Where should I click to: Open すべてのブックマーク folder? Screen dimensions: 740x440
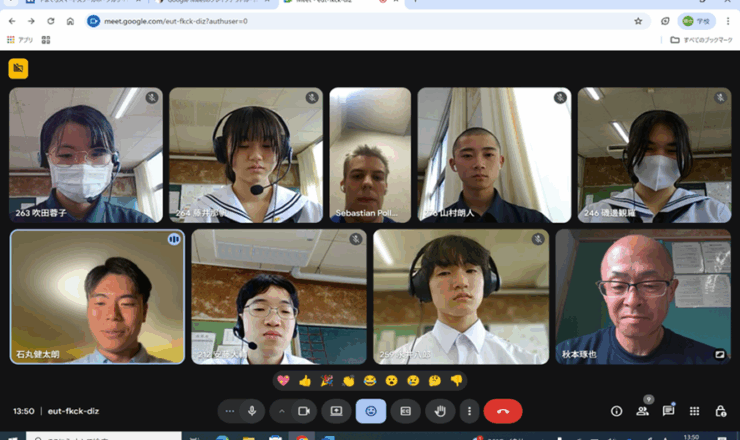[x=701, y=40]
